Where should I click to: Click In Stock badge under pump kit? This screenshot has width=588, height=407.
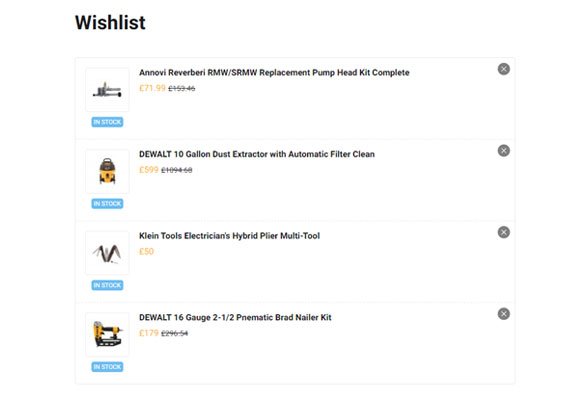pos(107,122)
